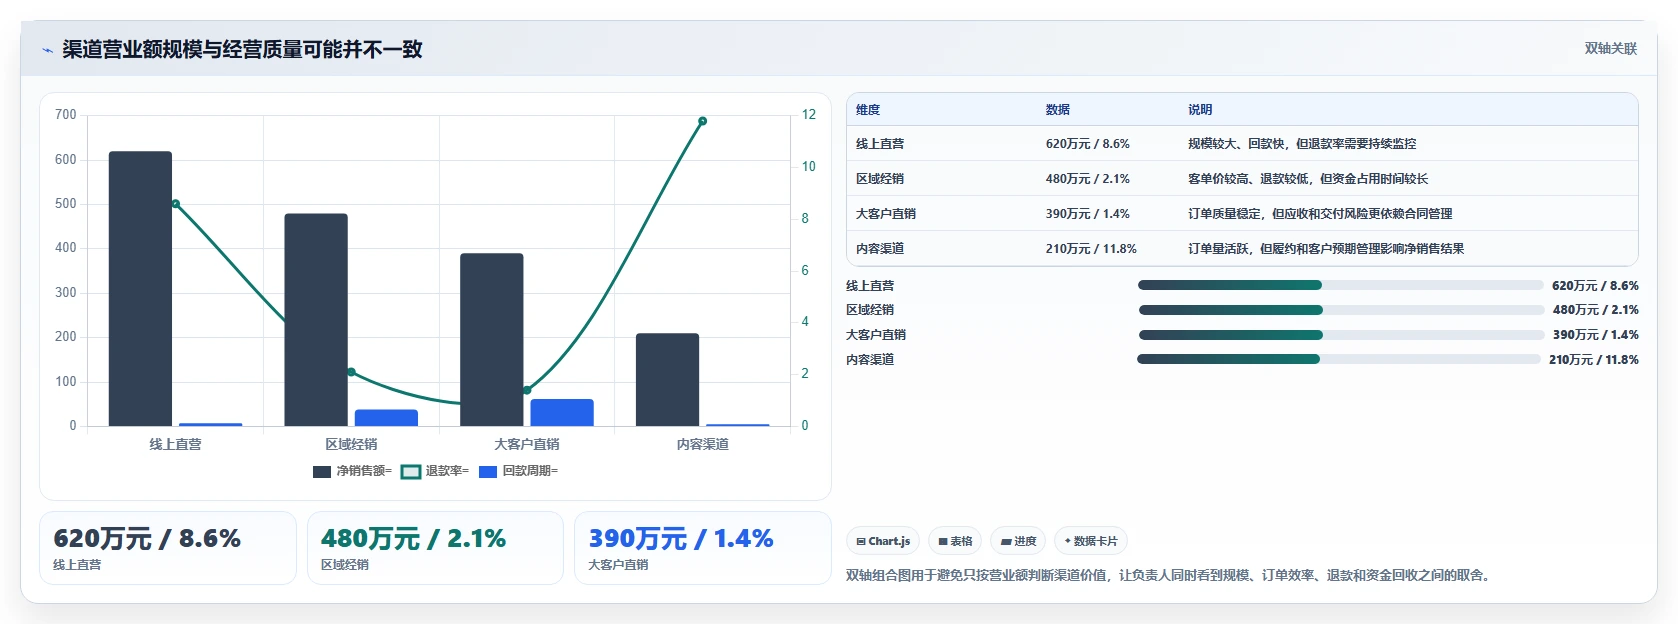Click the note starting 客单价较高、退款较低
1678x624 pixels.
point(1308,179)
